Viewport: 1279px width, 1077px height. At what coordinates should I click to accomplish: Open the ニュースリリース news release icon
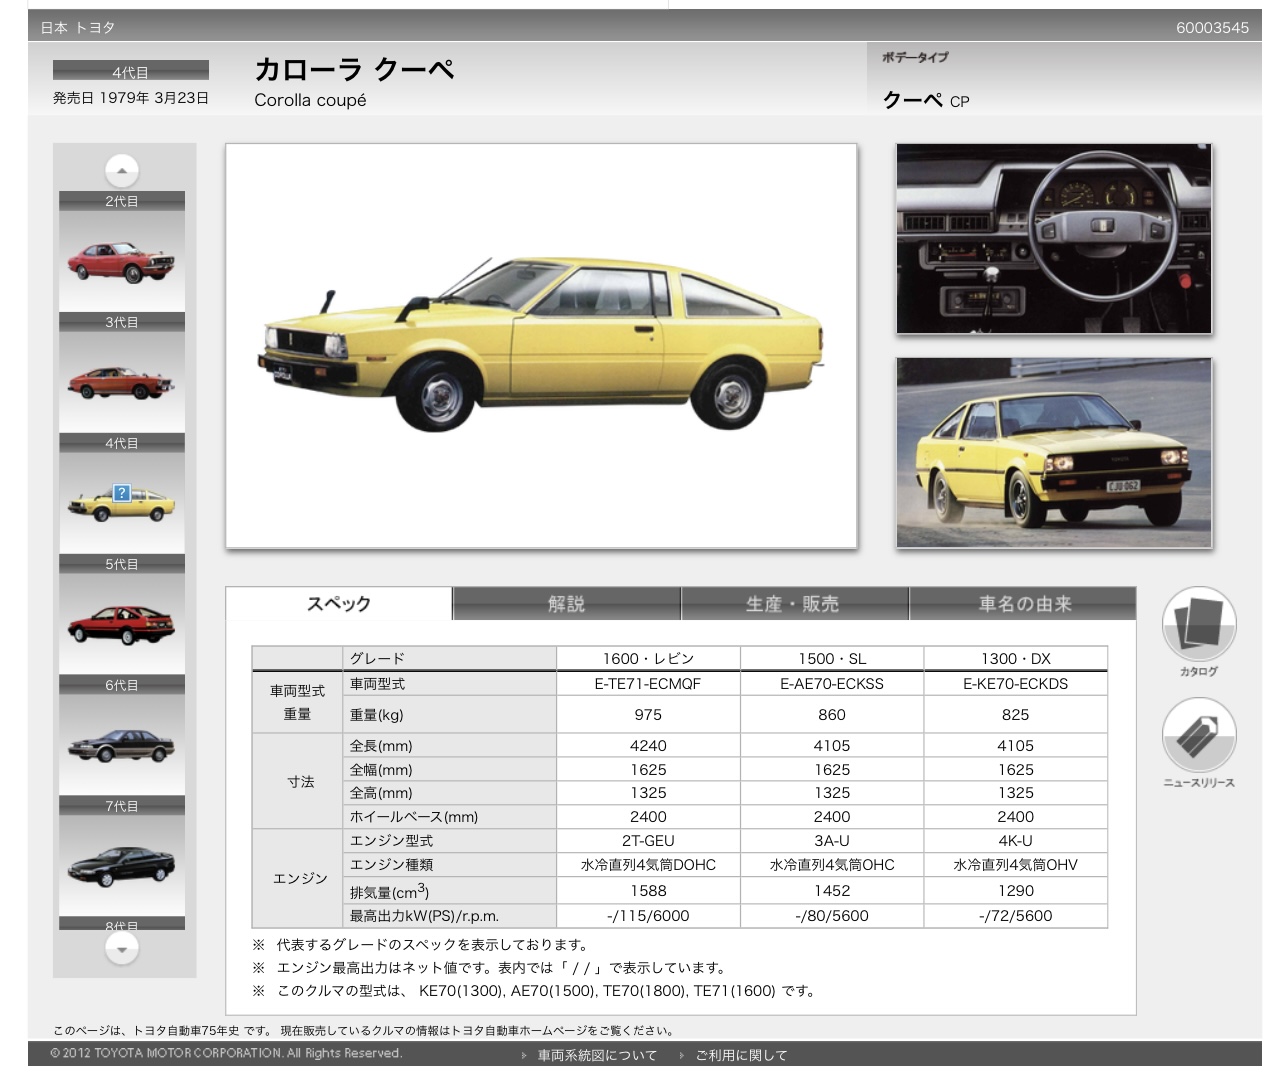1198,736
